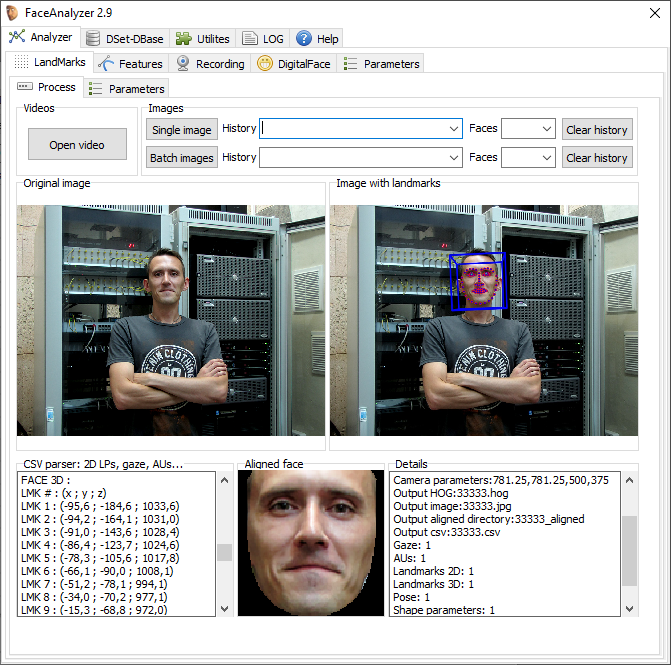The image size is (671, 665).
Task: Click the image with landmarks preview
Action: [484, 320]
